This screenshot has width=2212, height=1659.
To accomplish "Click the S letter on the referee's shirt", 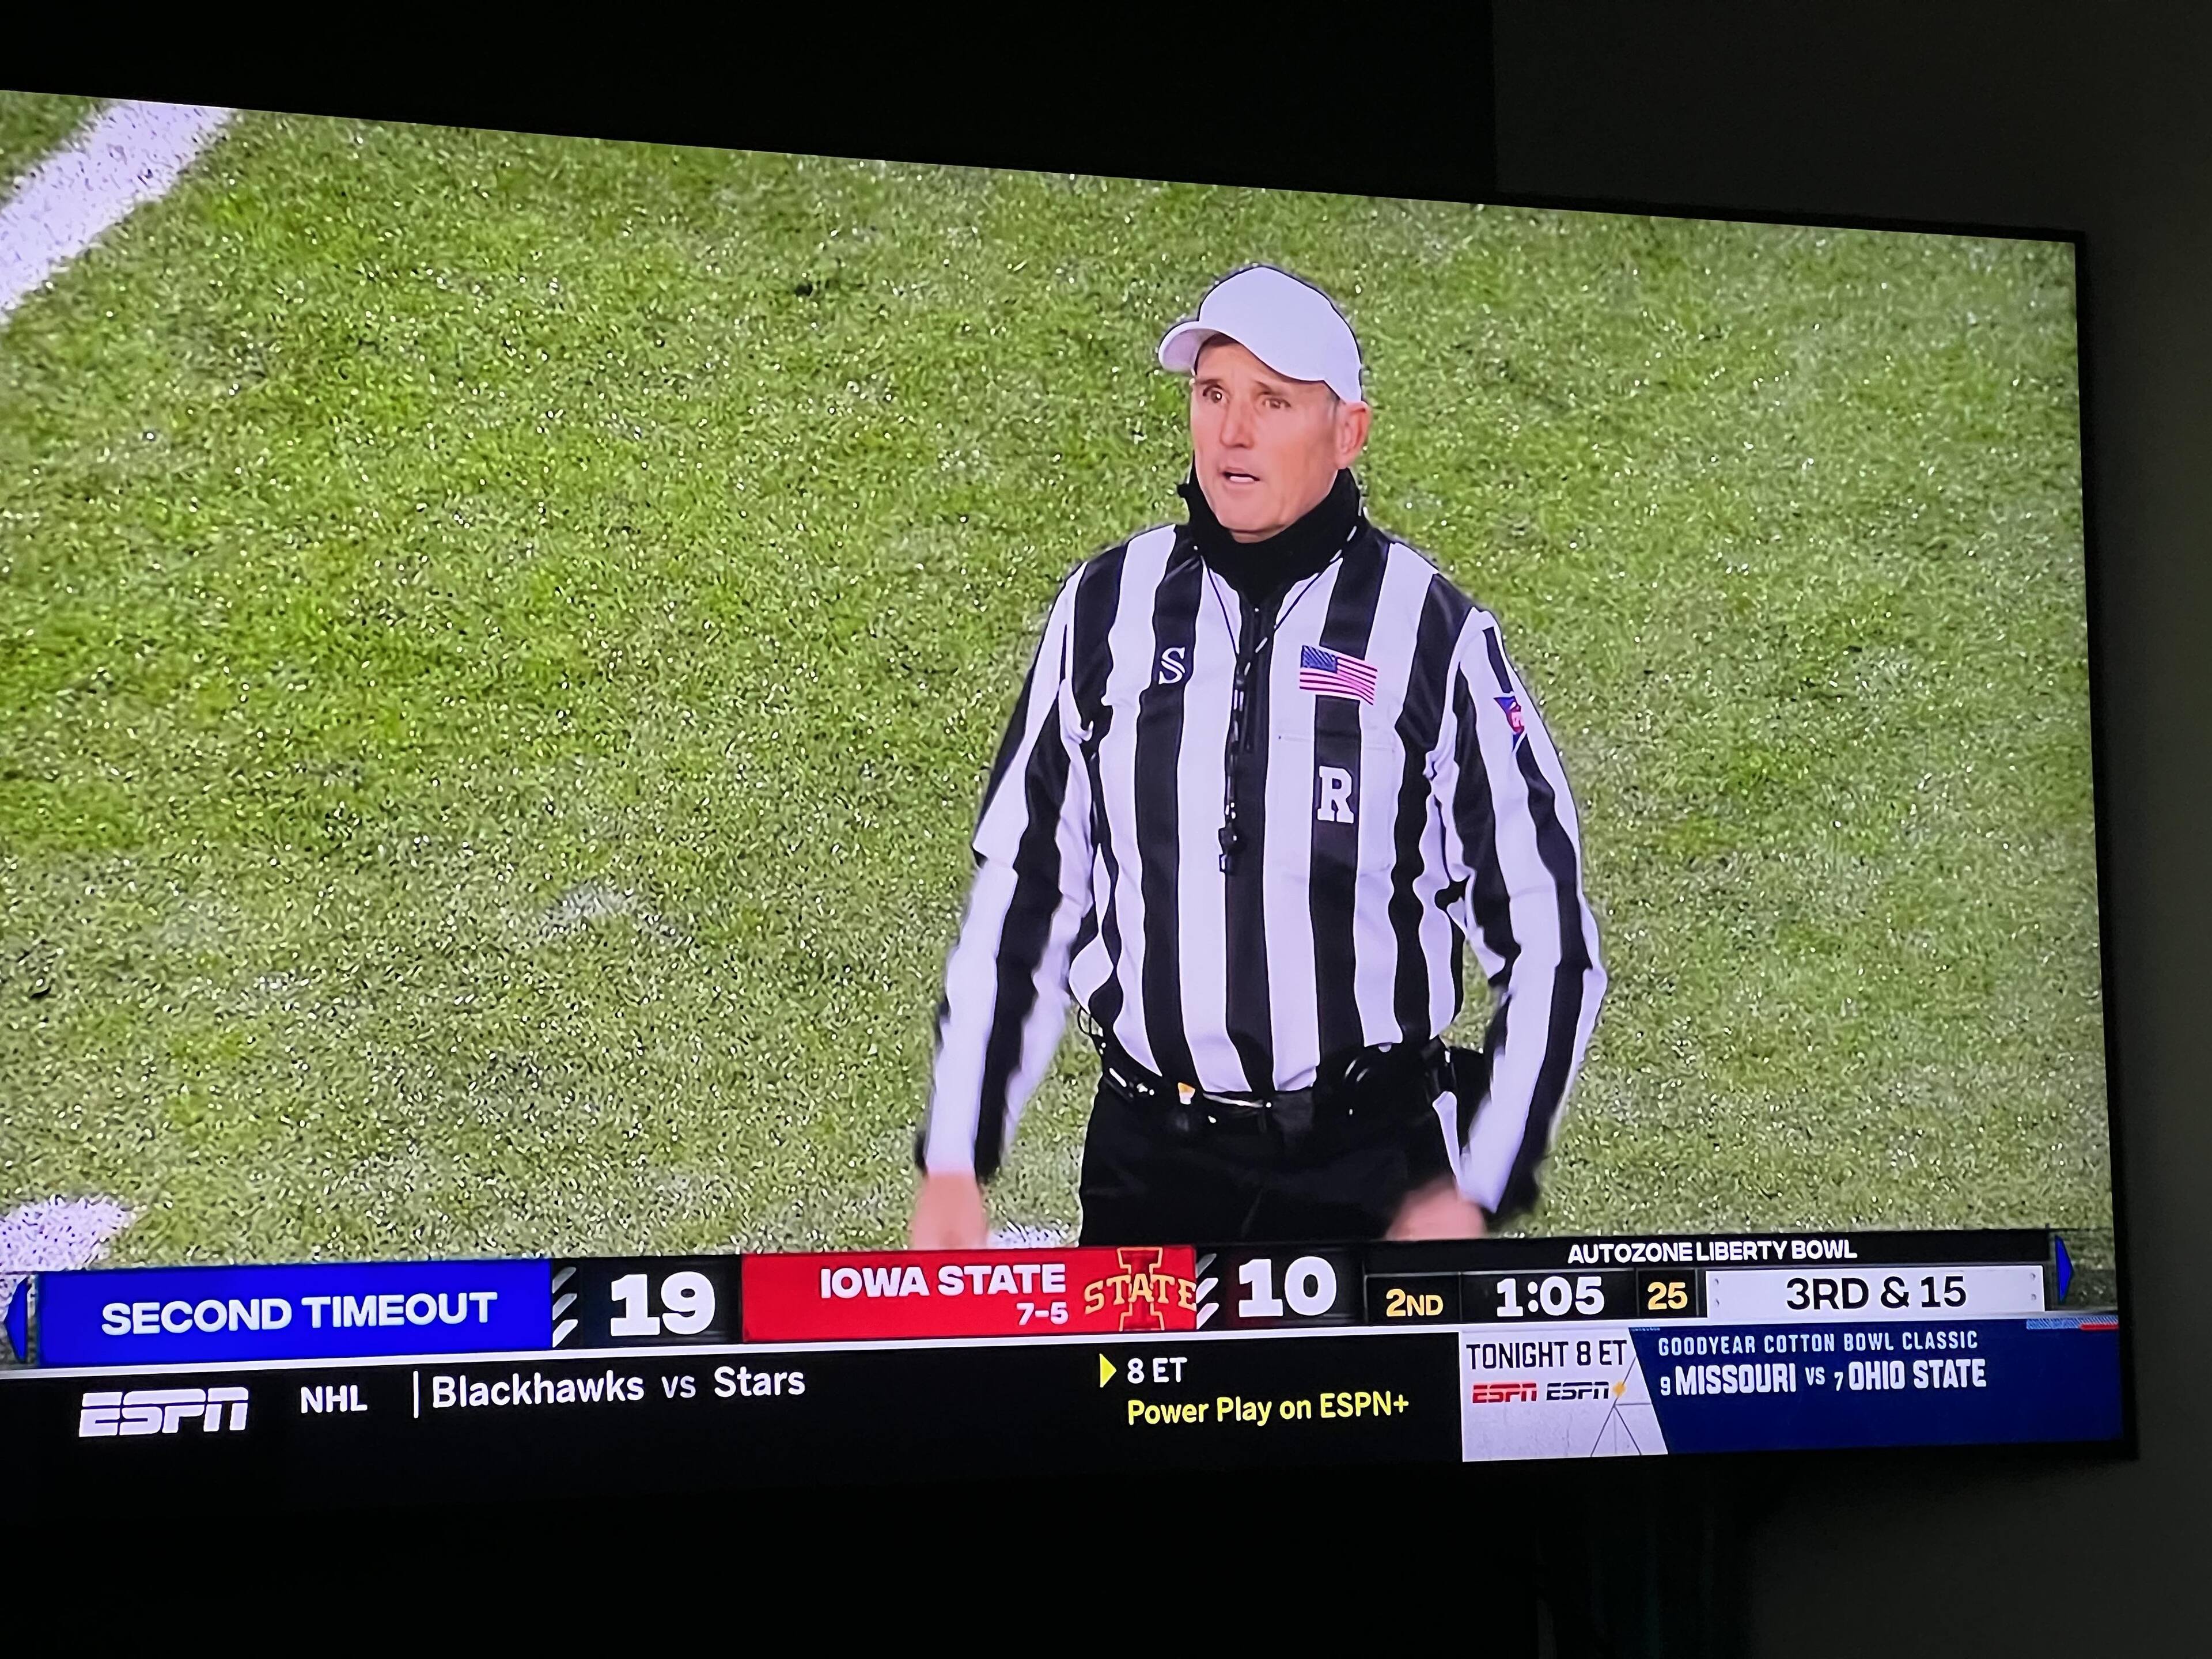I will point(1172,665).
